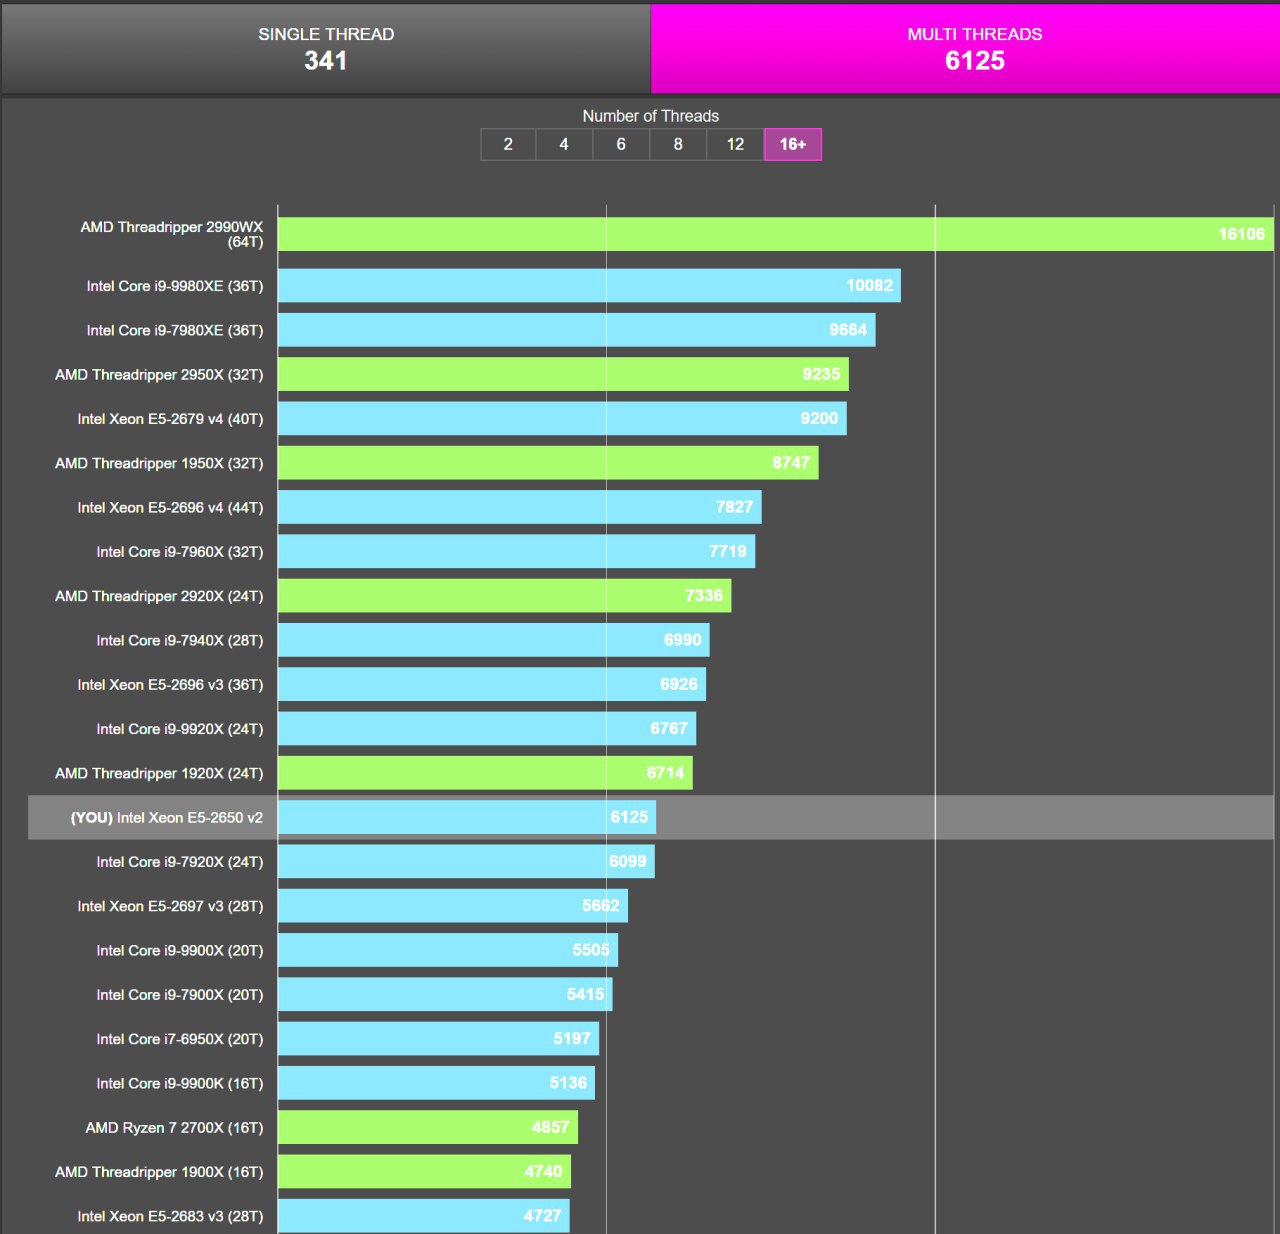
Task: Click the AMD Threadripper 1950X label
Action: (159, 463)
